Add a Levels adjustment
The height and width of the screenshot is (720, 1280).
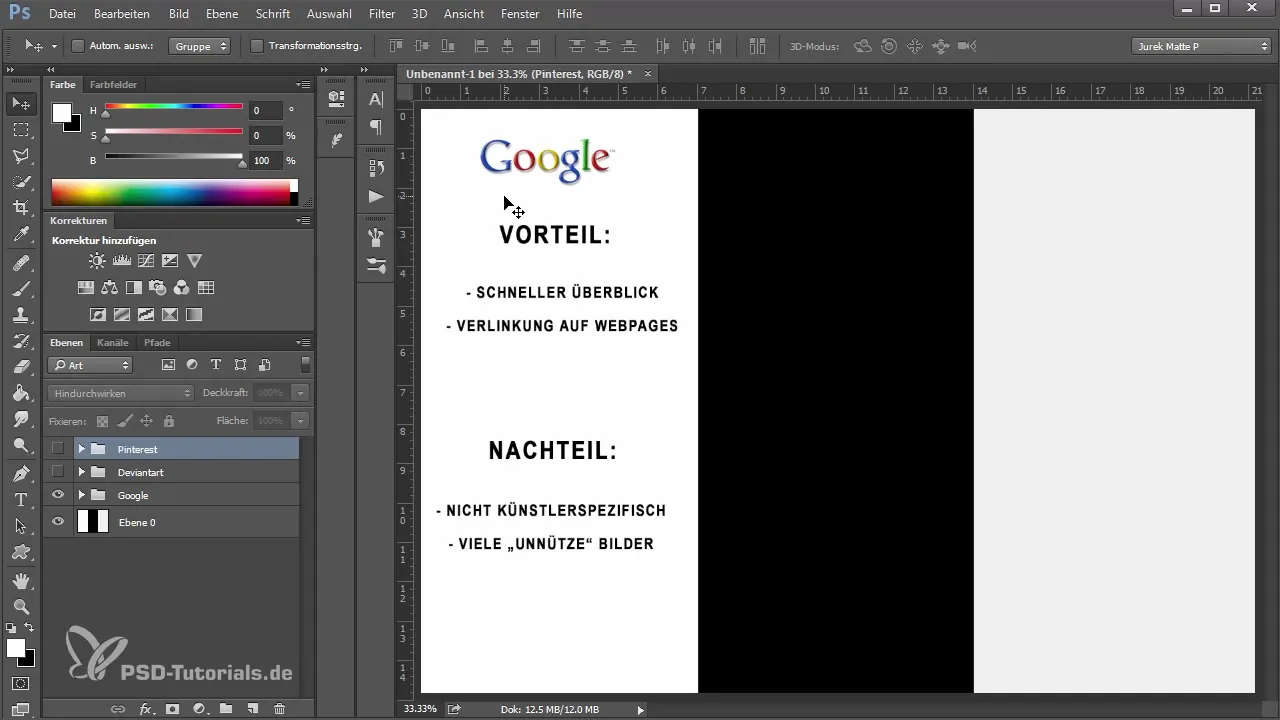coord(122,261)
